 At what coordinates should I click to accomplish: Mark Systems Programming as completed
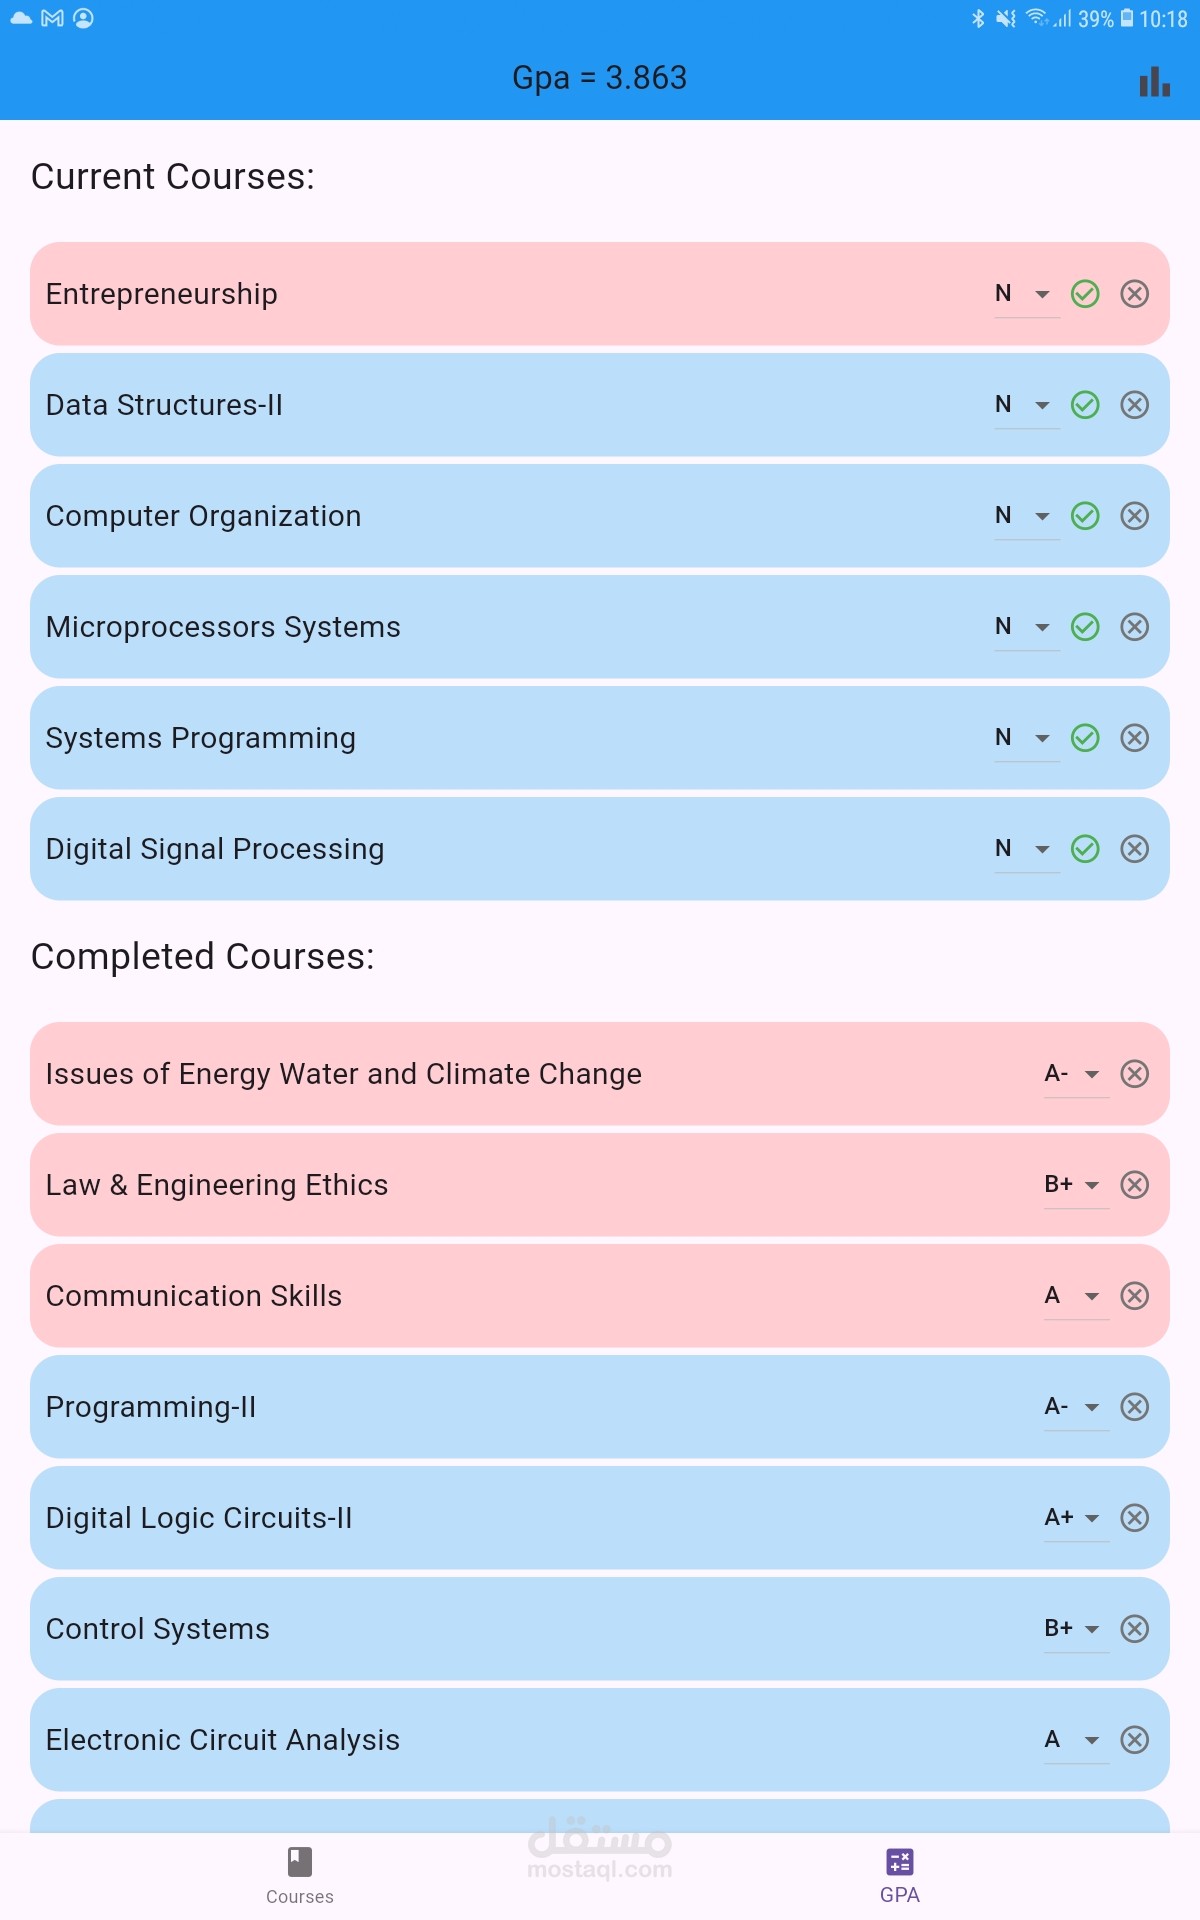[x=1085, y=738]
